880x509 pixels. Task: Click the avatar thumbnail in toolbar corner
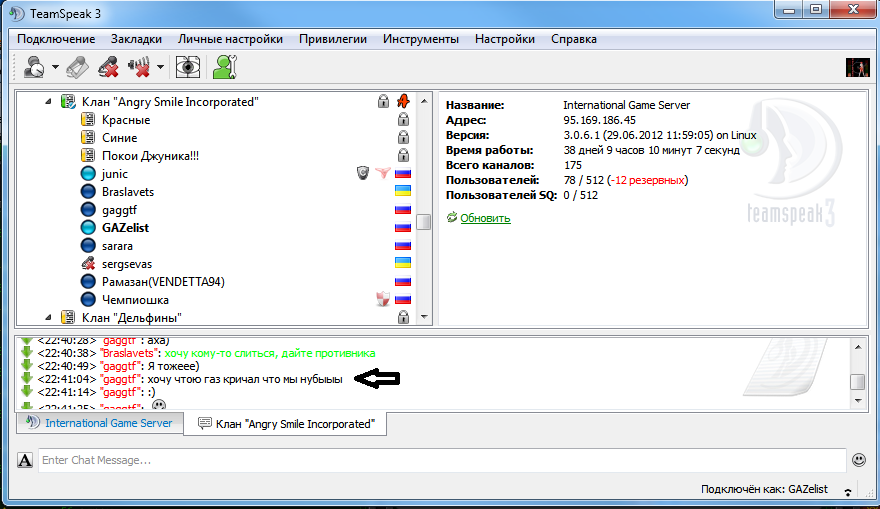coord(858,67)
